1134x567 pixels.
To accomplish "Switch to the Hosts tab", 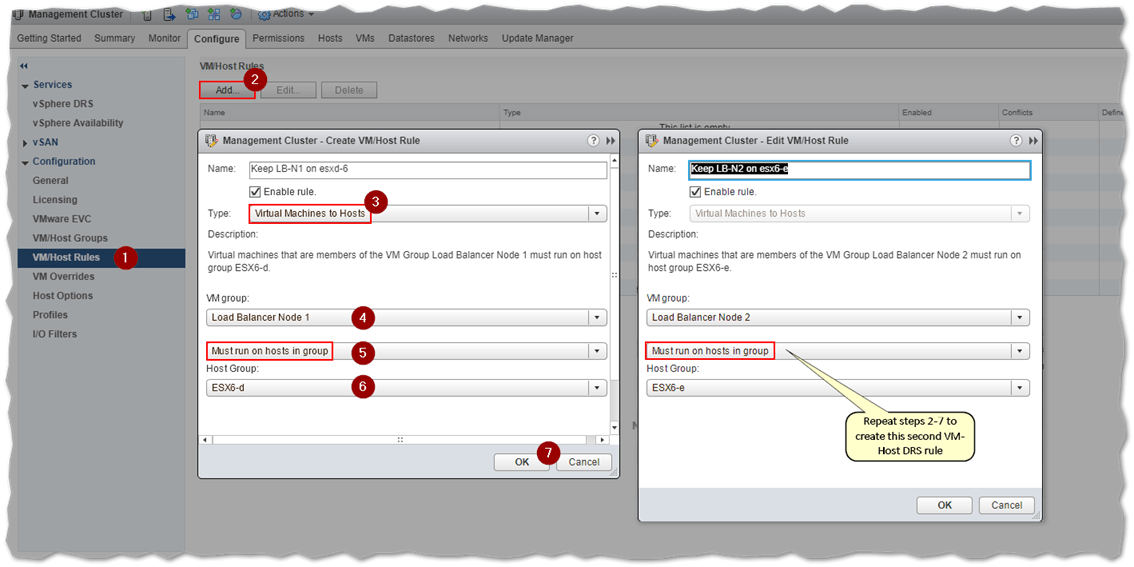I will (331, 38).
